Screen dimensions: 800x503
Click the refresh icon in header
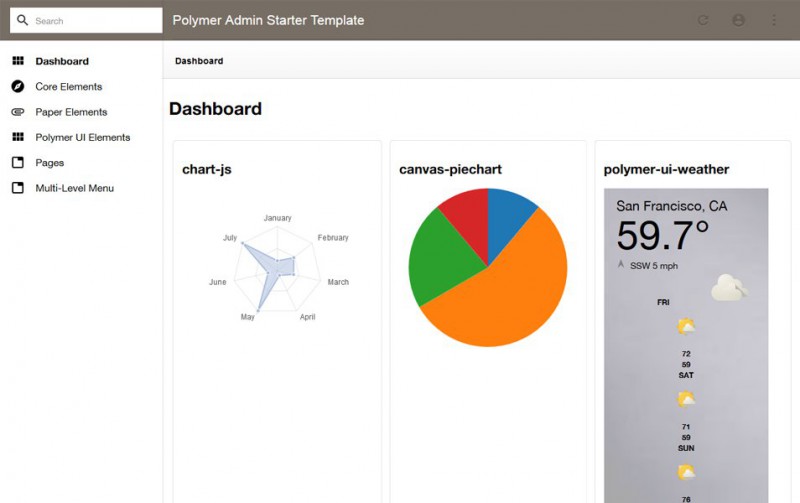703,20
